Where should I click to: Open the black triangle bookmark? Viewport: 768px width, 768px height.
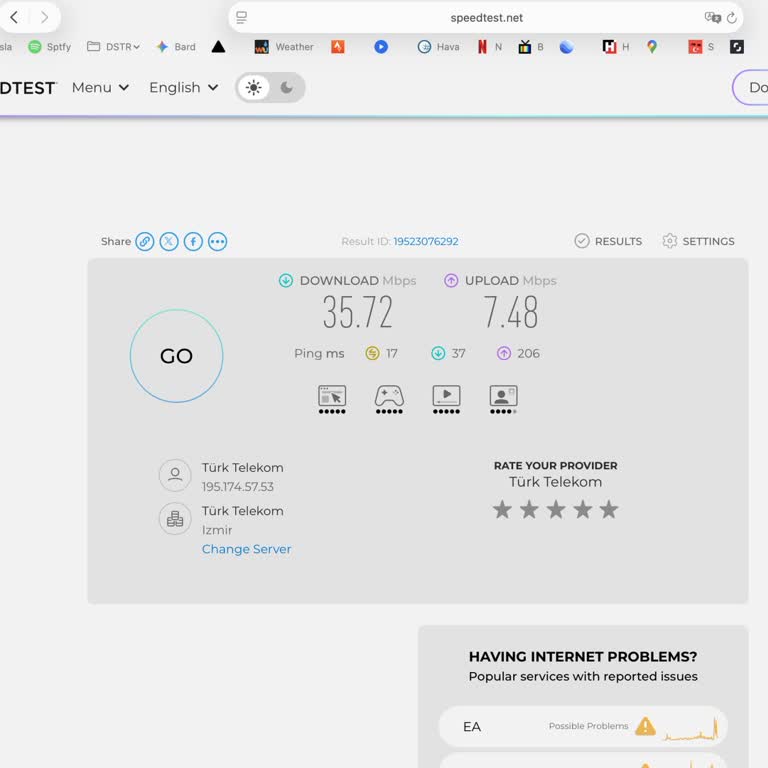(218, 47)
